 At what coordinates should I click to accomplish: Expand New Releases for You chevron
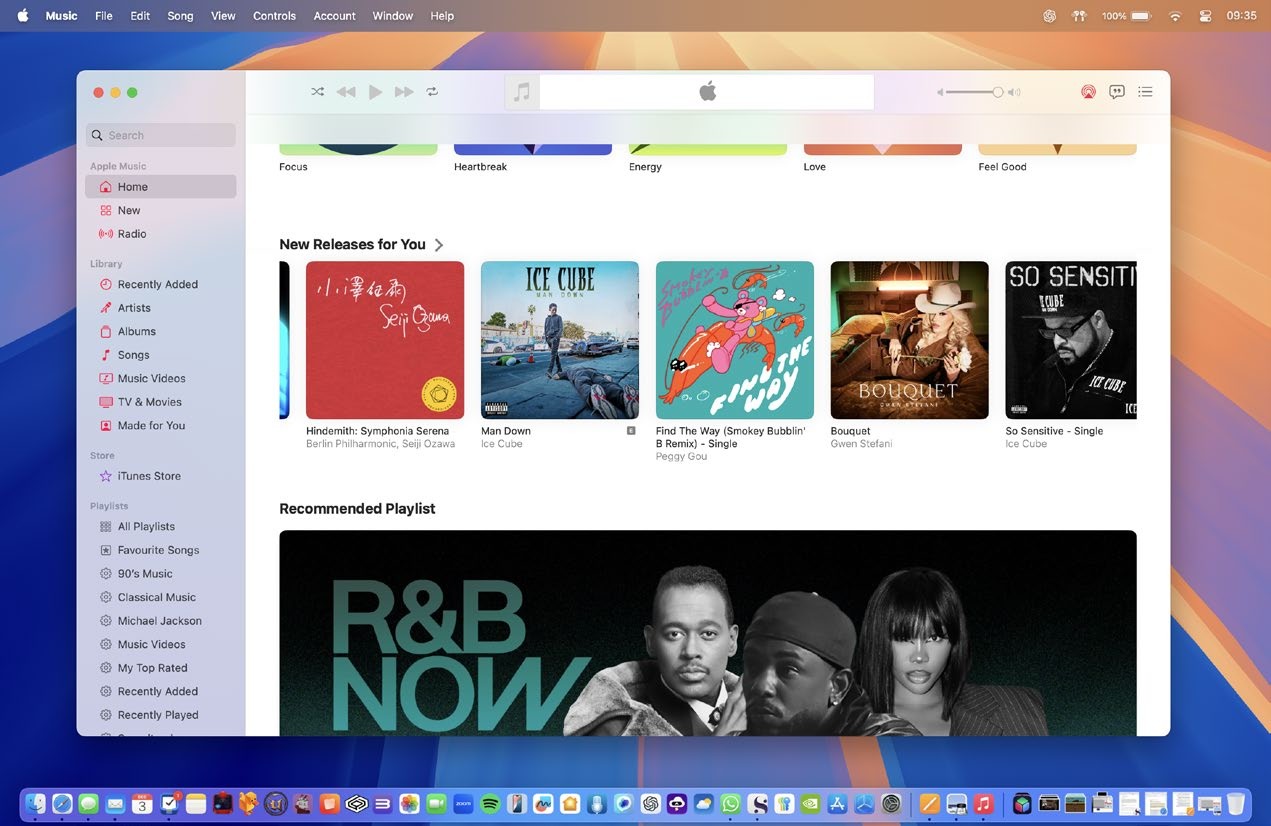tap(439, 245)
